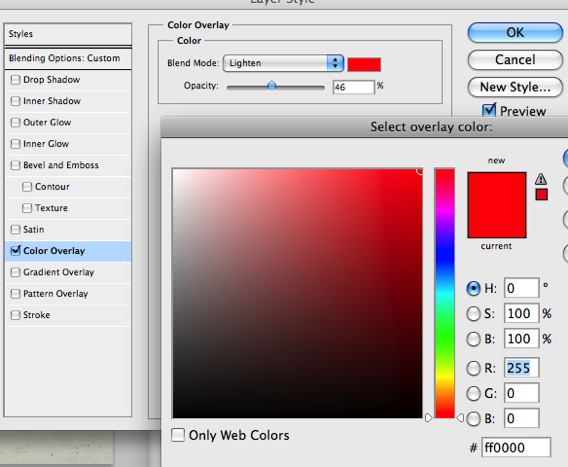The image size is (568, 467).
Task: Uncheck the Color Overlay checkbox
Action: pos(16,250)
